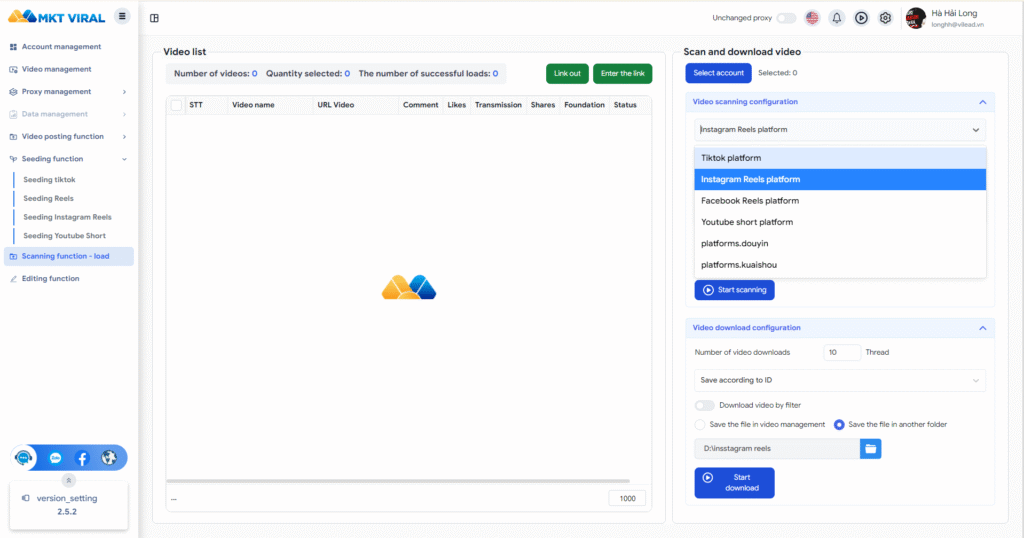Screen dimensions: 1024x538
Task: Click Editing function pencil icon
Action: click(13, 279)
